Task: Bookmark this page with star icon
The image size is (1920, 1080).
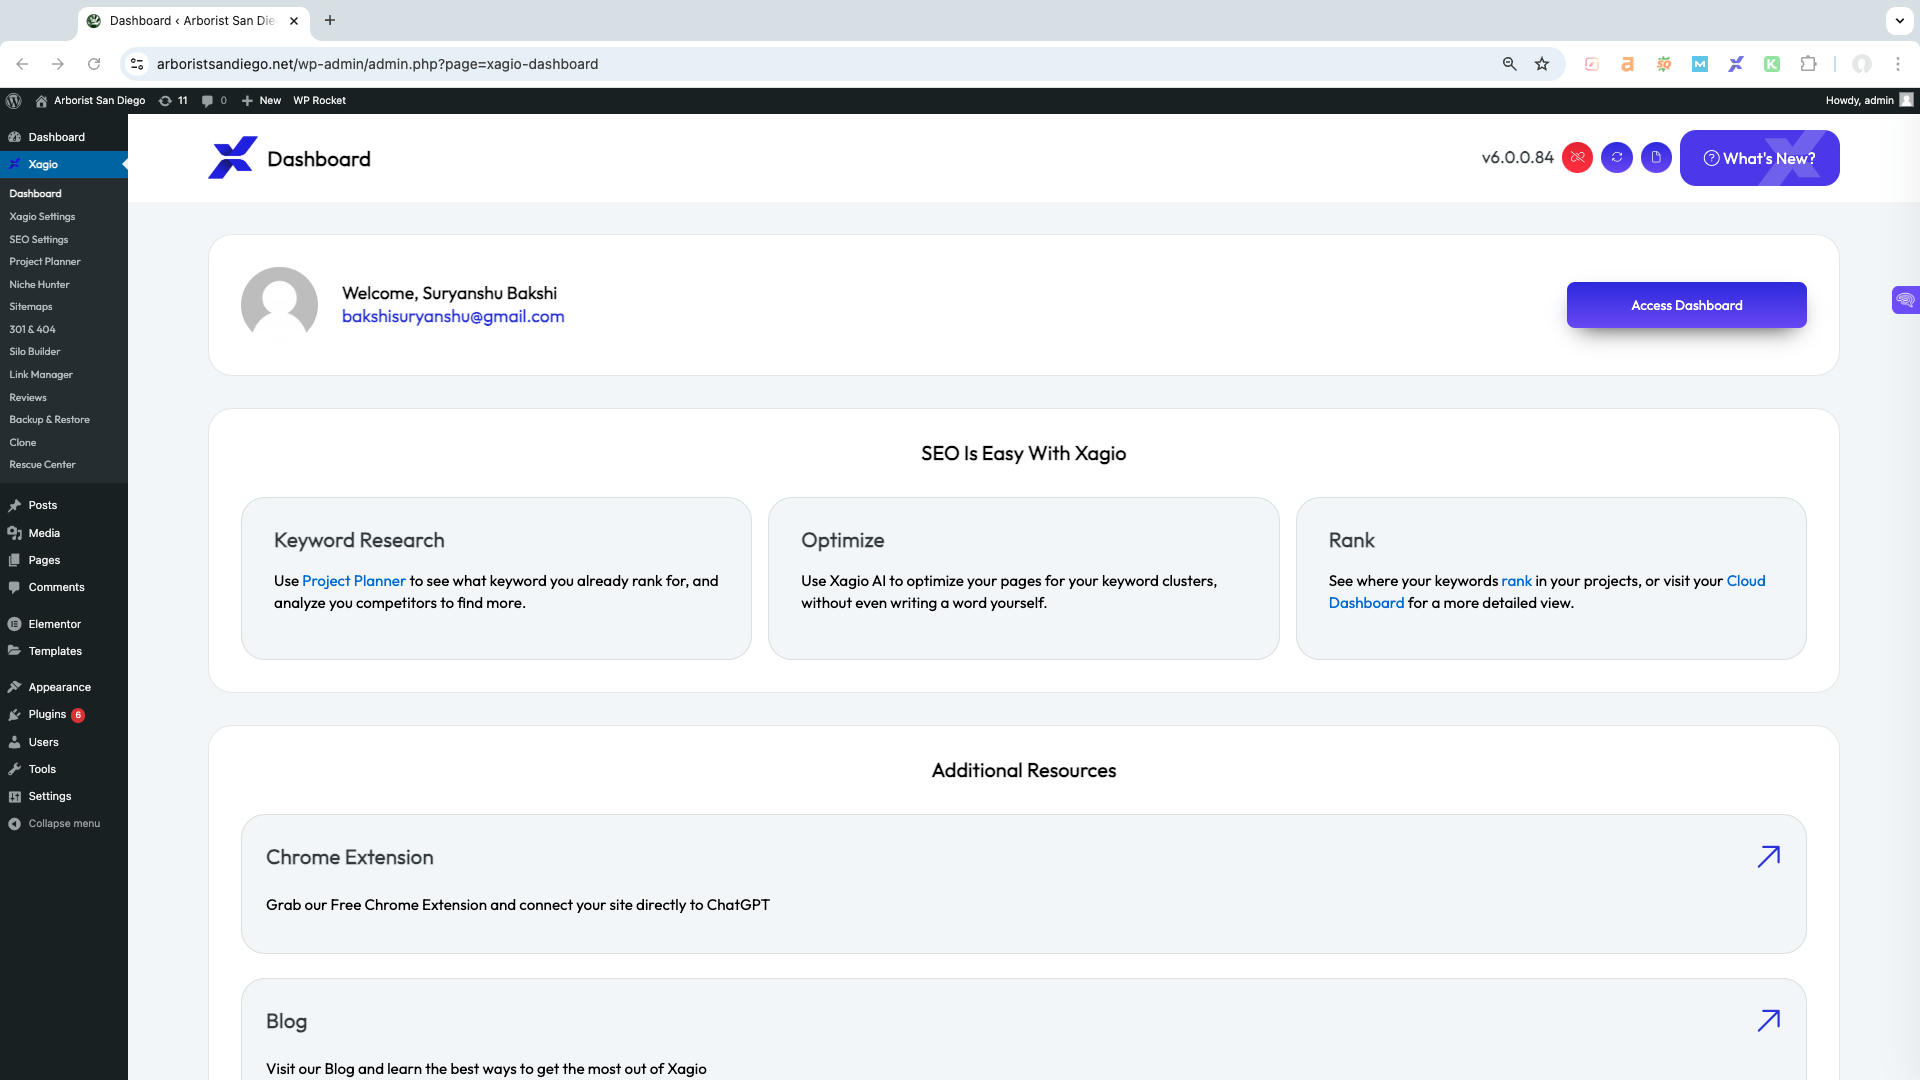Action: (x=1542, y=64)
